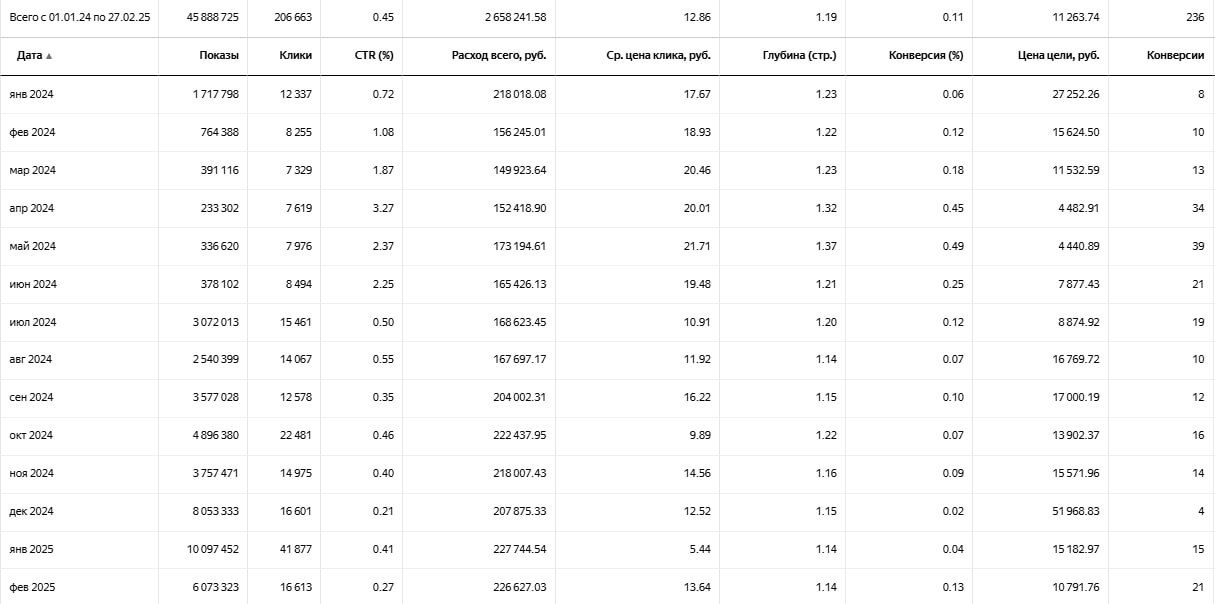Click the Конверсия (%) column header
This screenshot has height=604, width=1215.
tap(925, 56)
